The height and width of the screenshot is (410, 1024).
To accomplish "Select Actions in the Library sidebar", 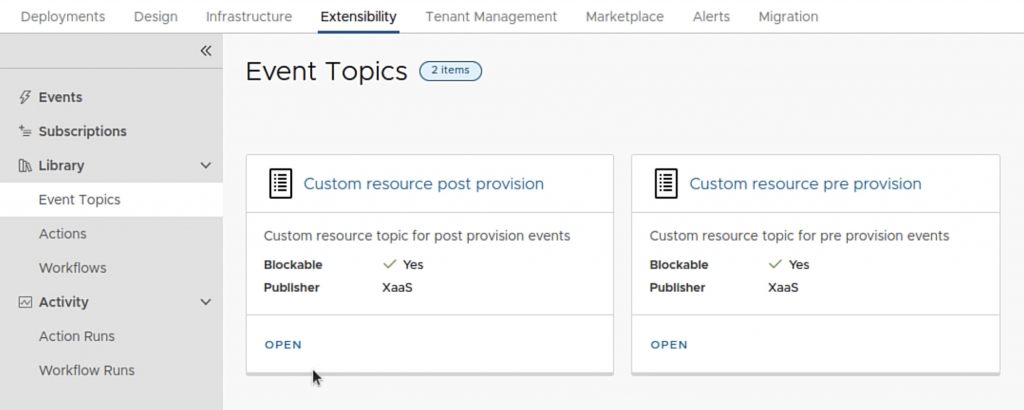I will point(62,234).
